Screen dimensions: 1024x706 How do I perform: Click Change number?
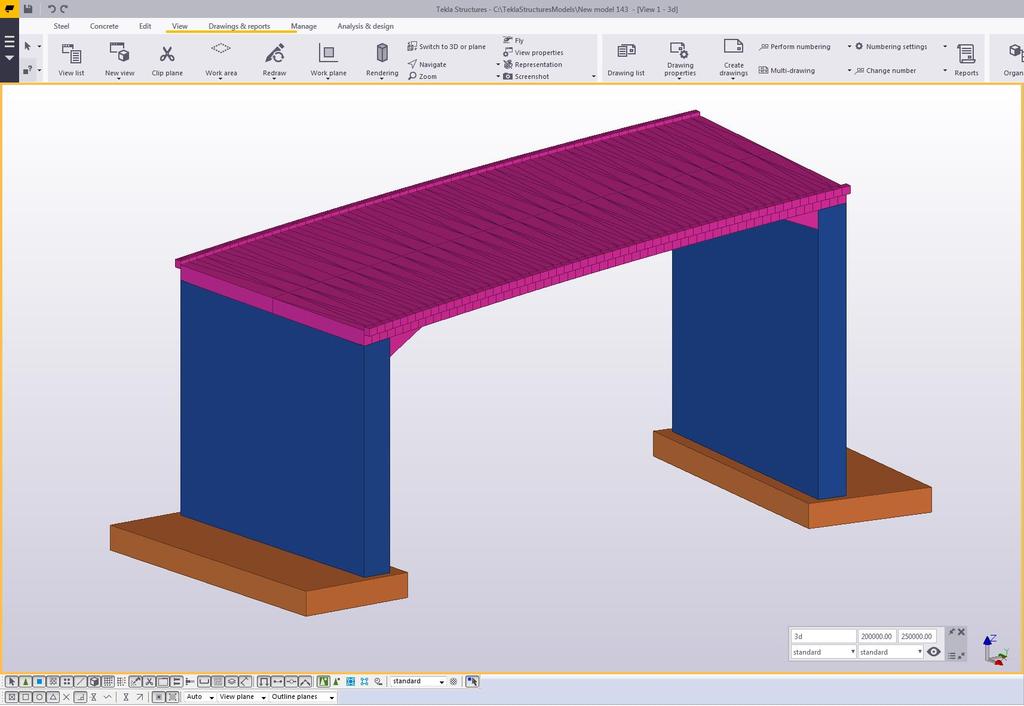[x=886, y=70]
